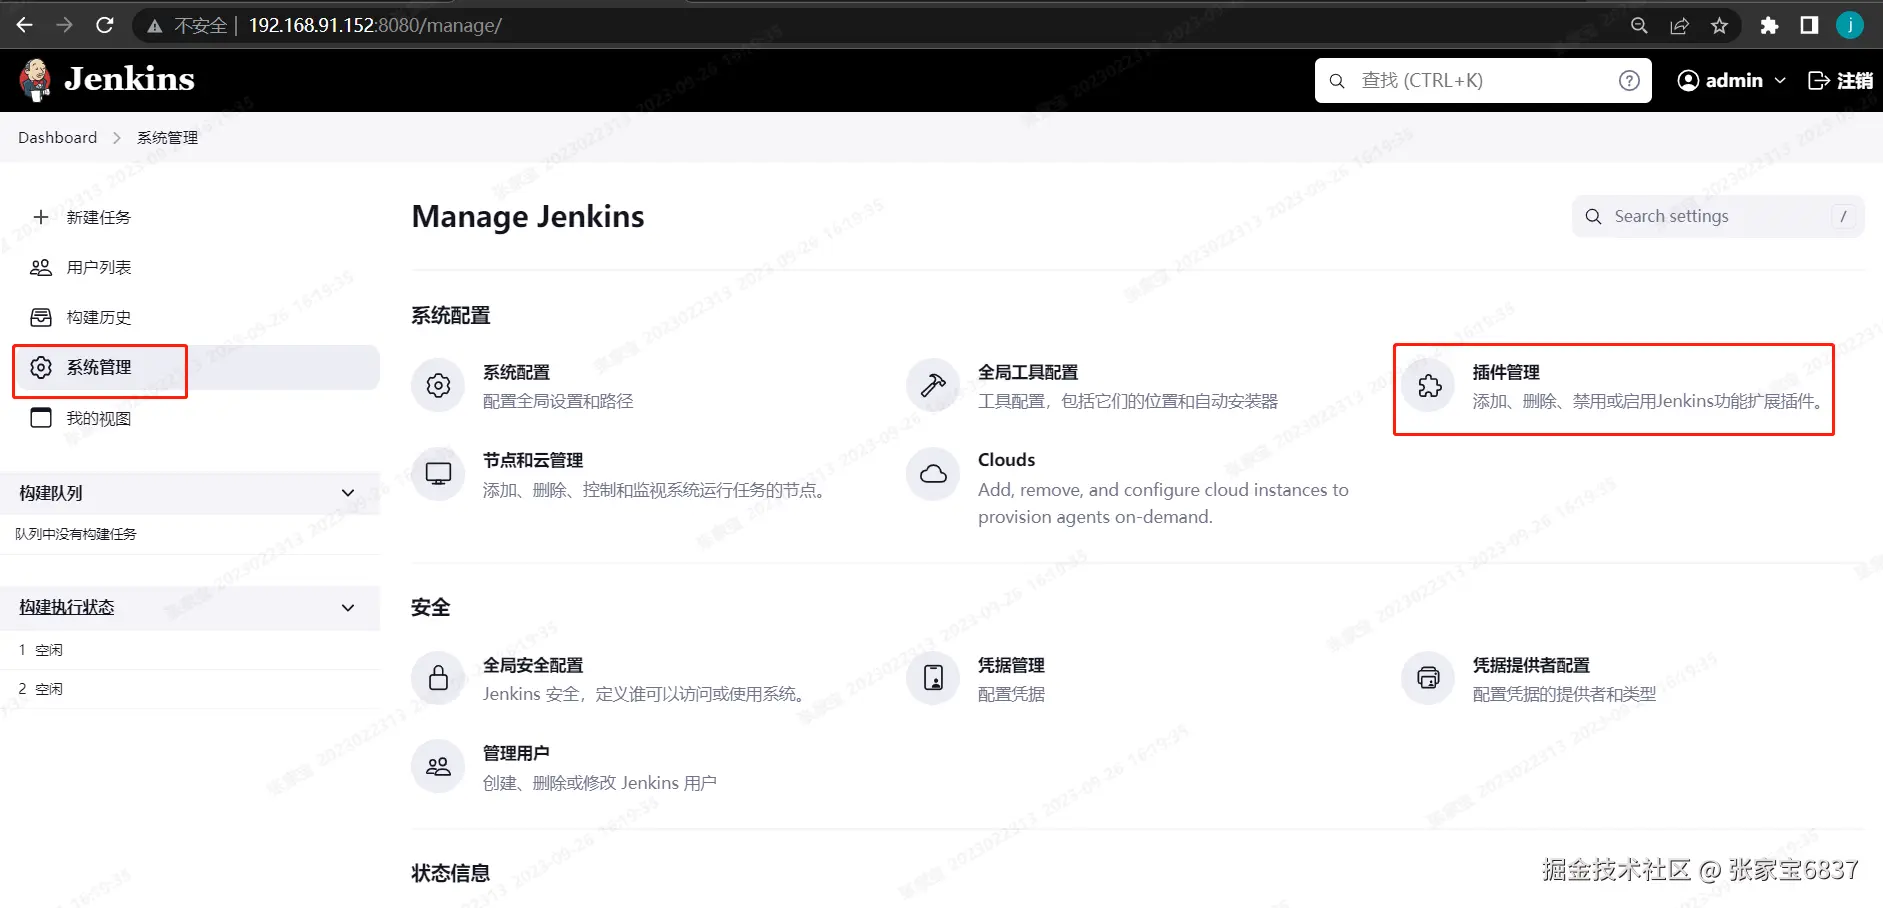Click the 凭据管理 device icon

click(933, 678)
